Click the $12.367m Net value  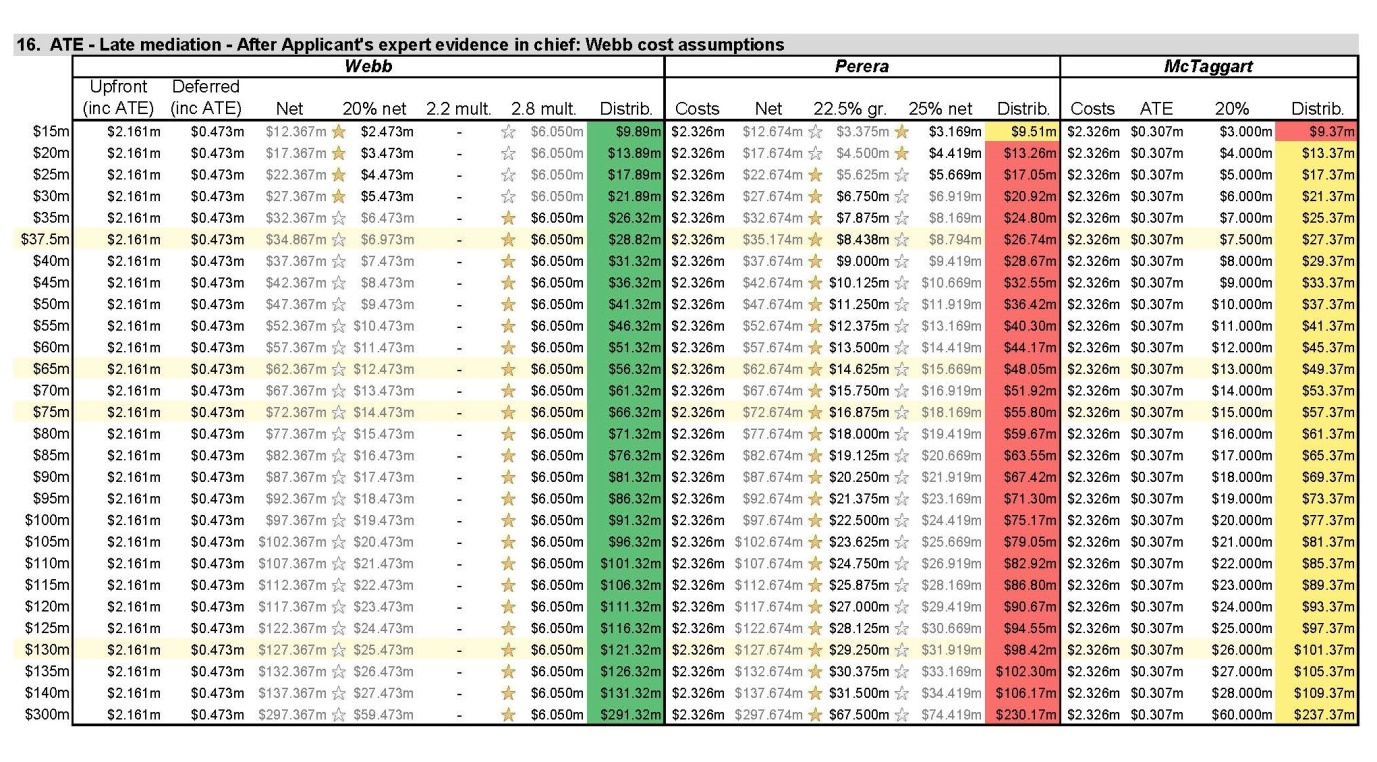pyautogui.click(x=296, y=131)
